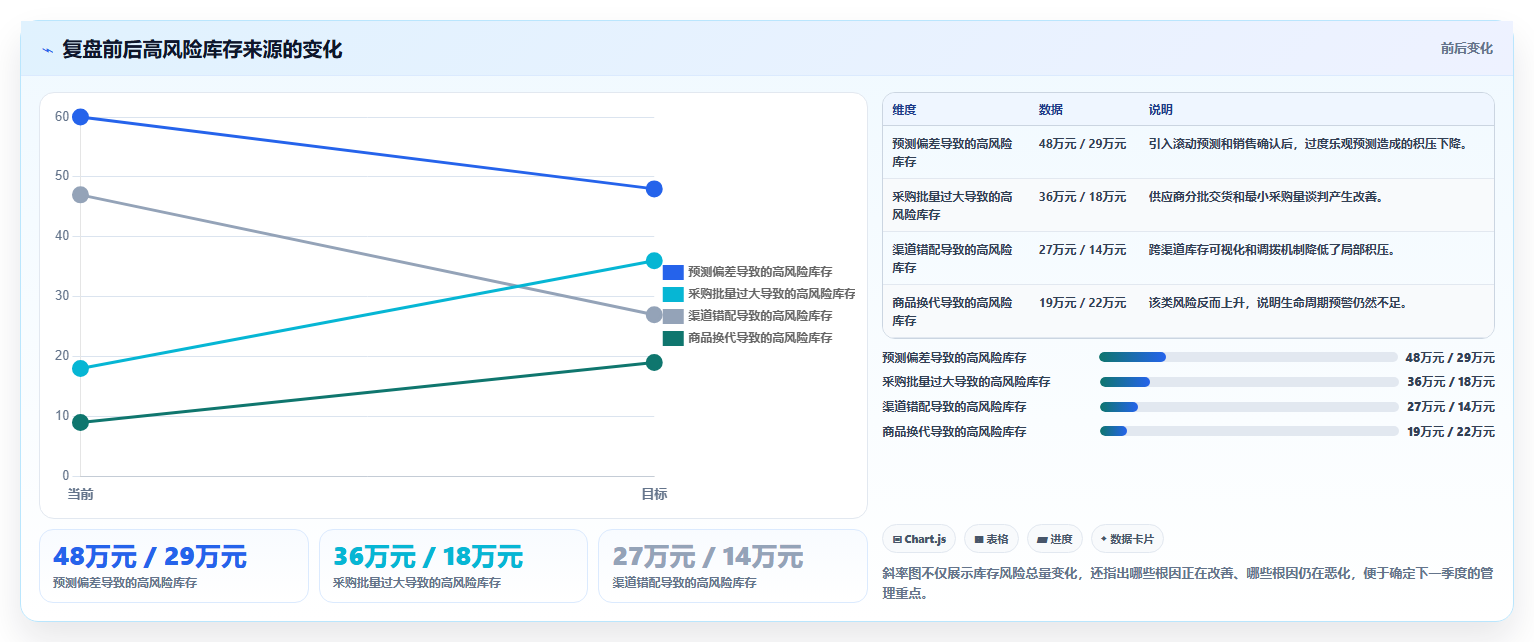Click the blue data point at 48 on 目标
The height and width of the screenshot is (642, 1534).
pyautogui.click(x=654, y=189)
